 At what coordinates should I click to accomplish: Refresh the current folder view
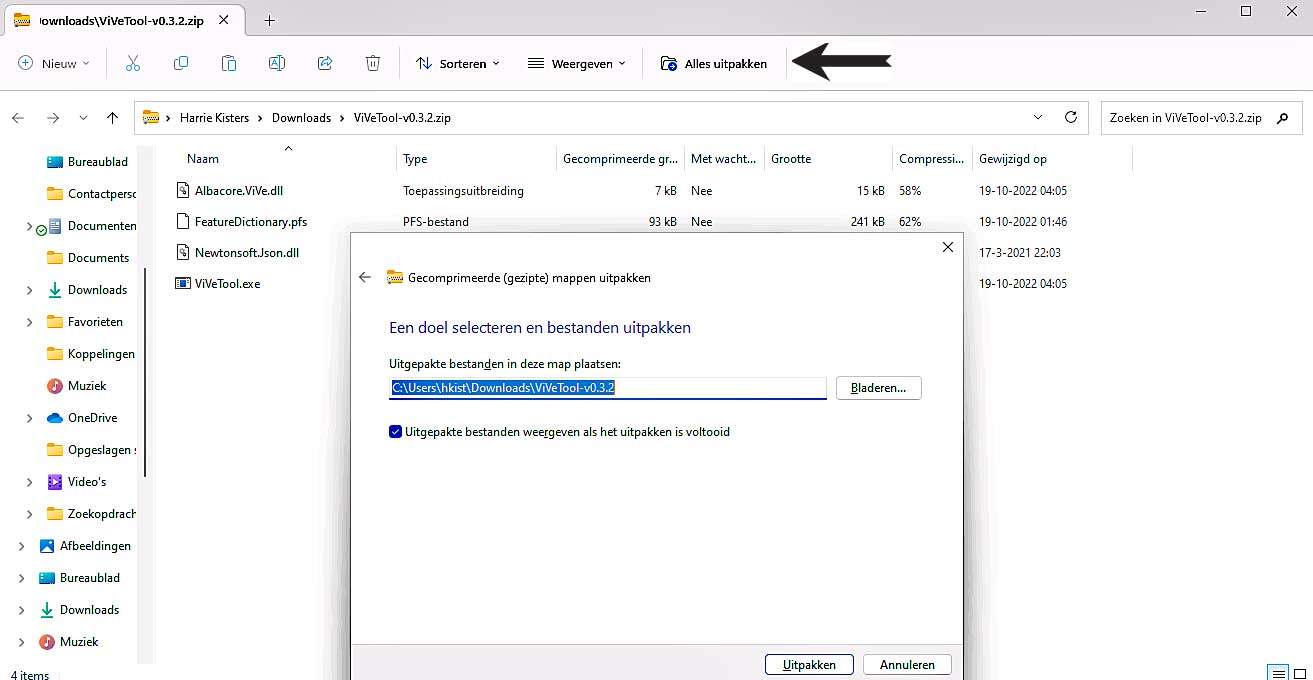point(1071,117)
